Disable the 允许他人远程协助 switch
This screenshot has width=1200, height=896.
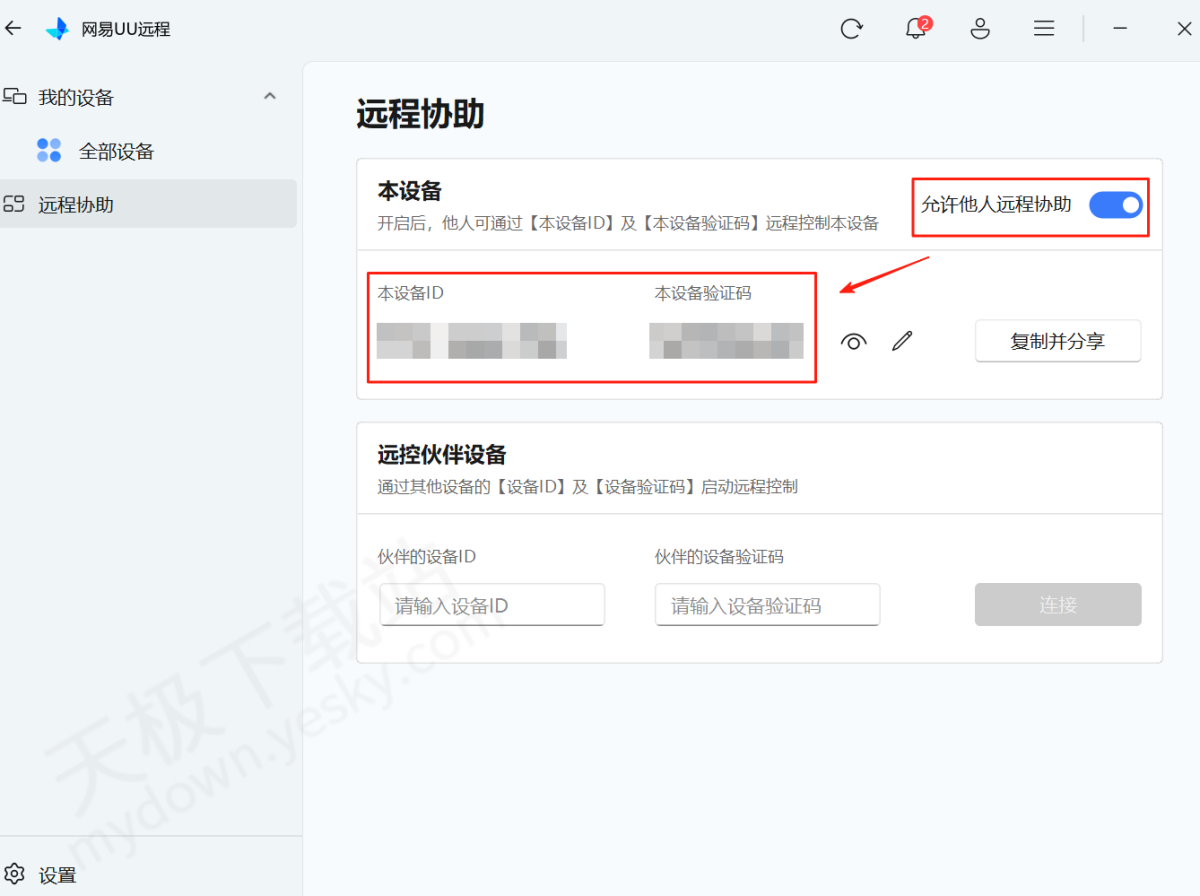pos(1115,205)
